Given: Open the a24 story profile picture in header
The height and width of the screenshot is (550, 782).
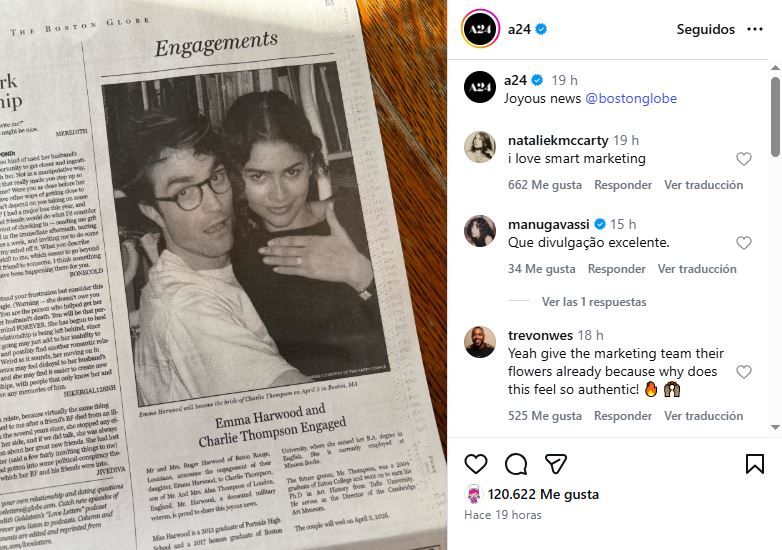Looking at the screenshot, I should (x=480, y=29).
